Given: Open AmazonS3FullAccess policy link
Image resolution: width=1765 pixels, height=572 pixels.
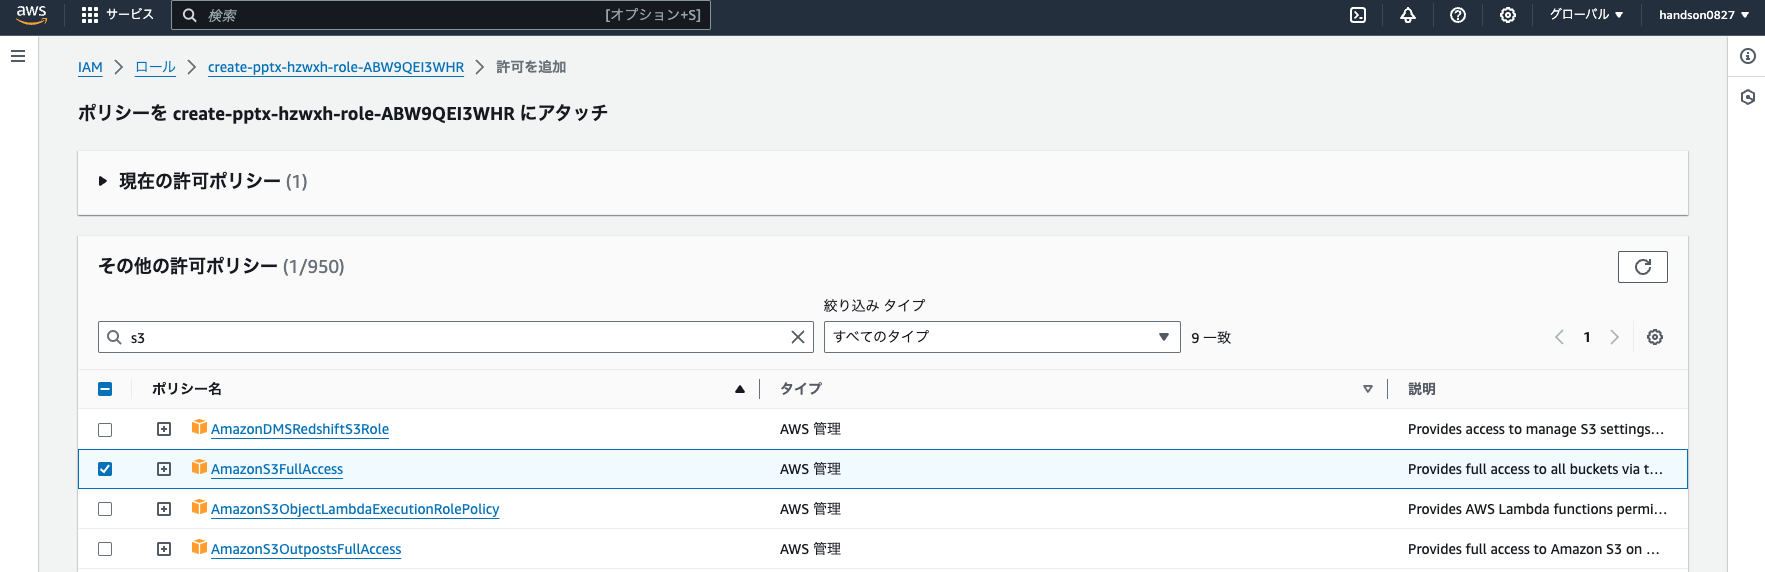Looking at the screenshot, I should 277,469.
